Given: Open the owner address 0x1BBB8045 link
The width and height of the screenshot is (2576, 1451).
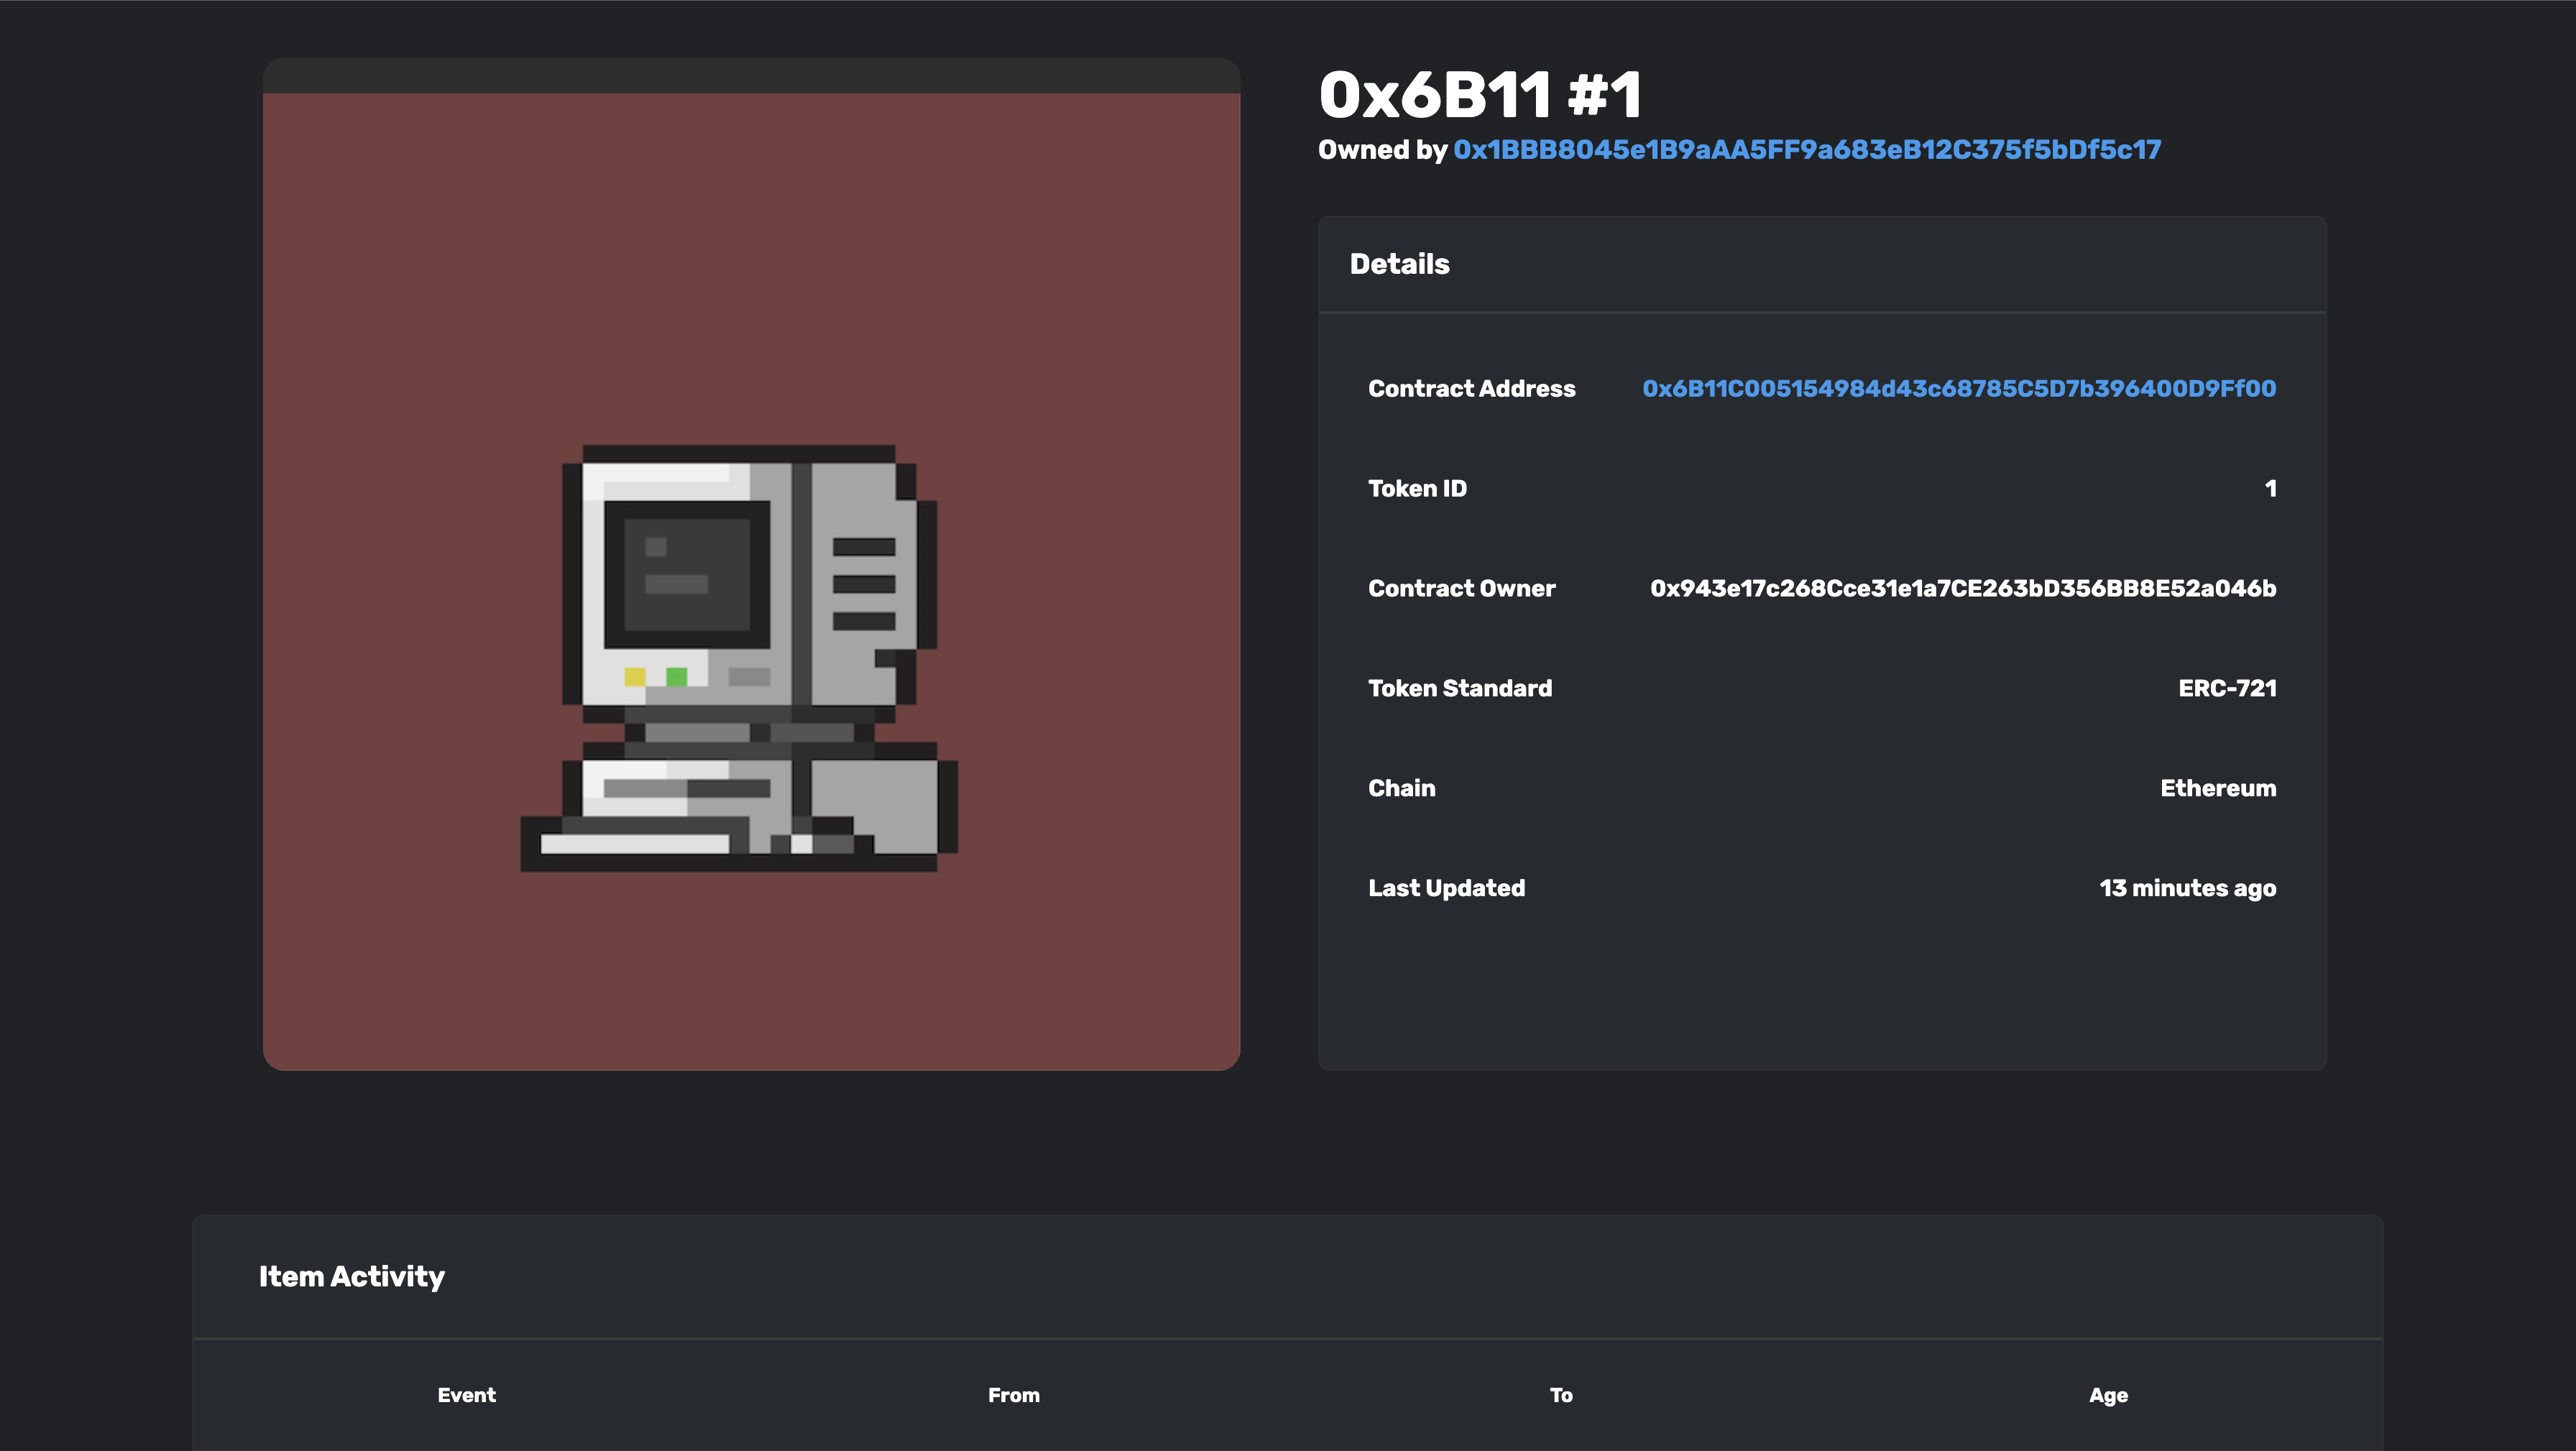Looking at the screenshot, I should (x=1806, y=150).
